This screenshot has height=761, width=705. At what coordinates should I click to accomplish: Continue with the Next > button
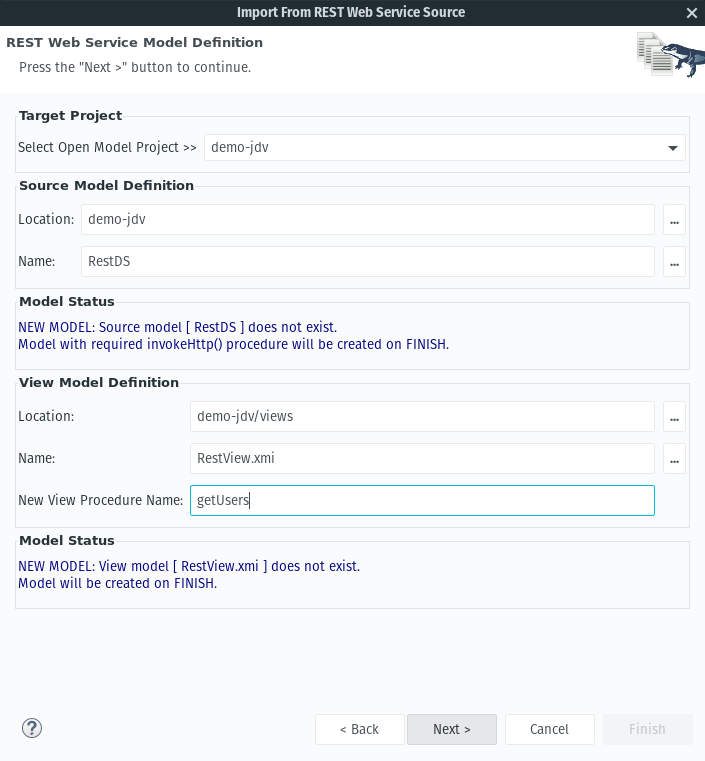(x=452, y=729)
